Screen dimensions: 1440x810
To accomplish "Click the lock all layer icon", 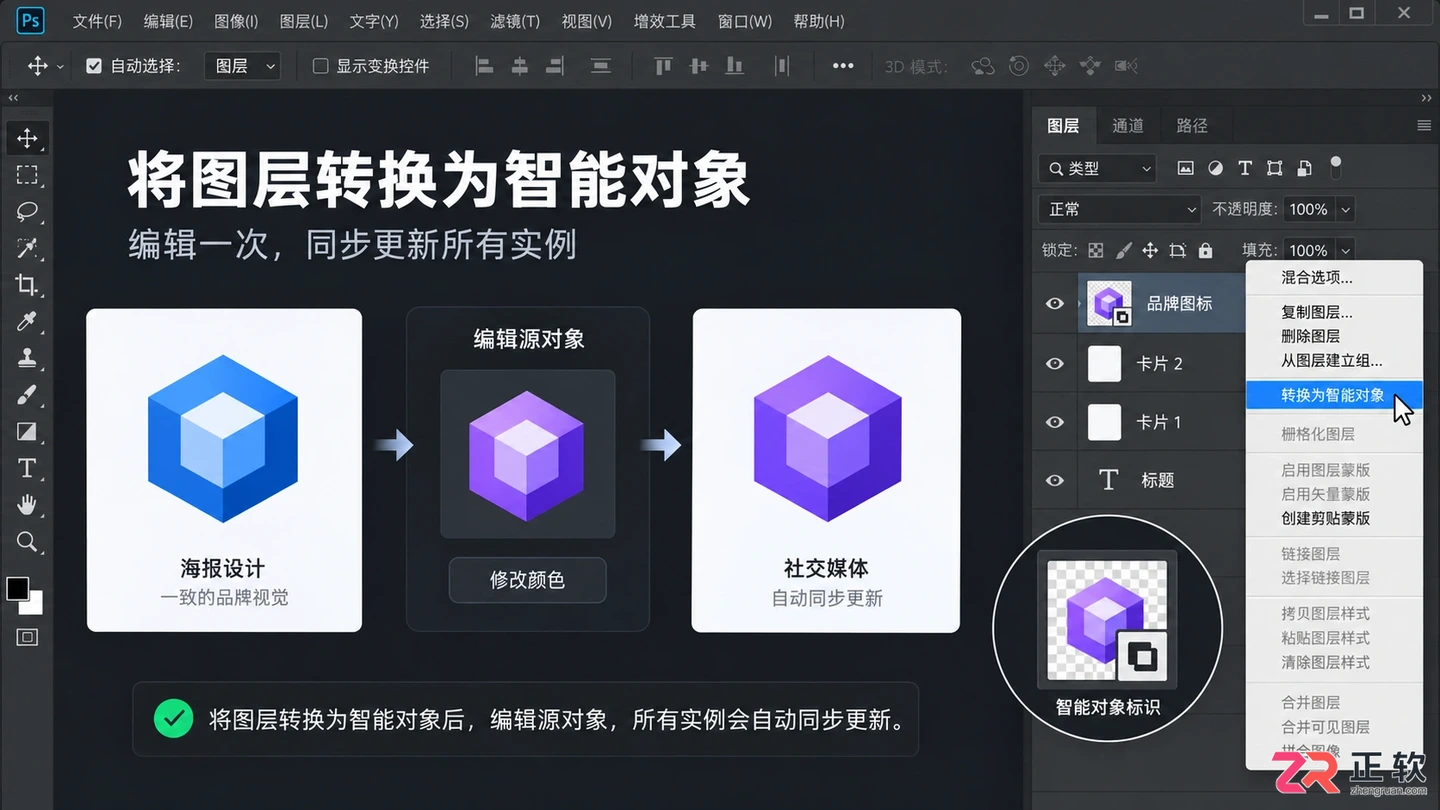I will click(1205, 250).
